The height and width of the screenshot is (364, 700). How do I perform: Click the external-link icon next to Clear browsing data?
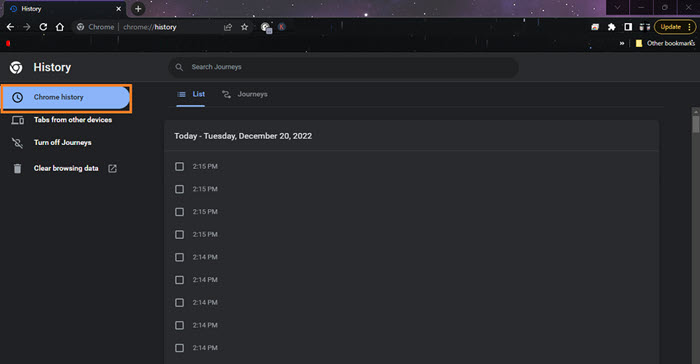(x=112, y=168)
